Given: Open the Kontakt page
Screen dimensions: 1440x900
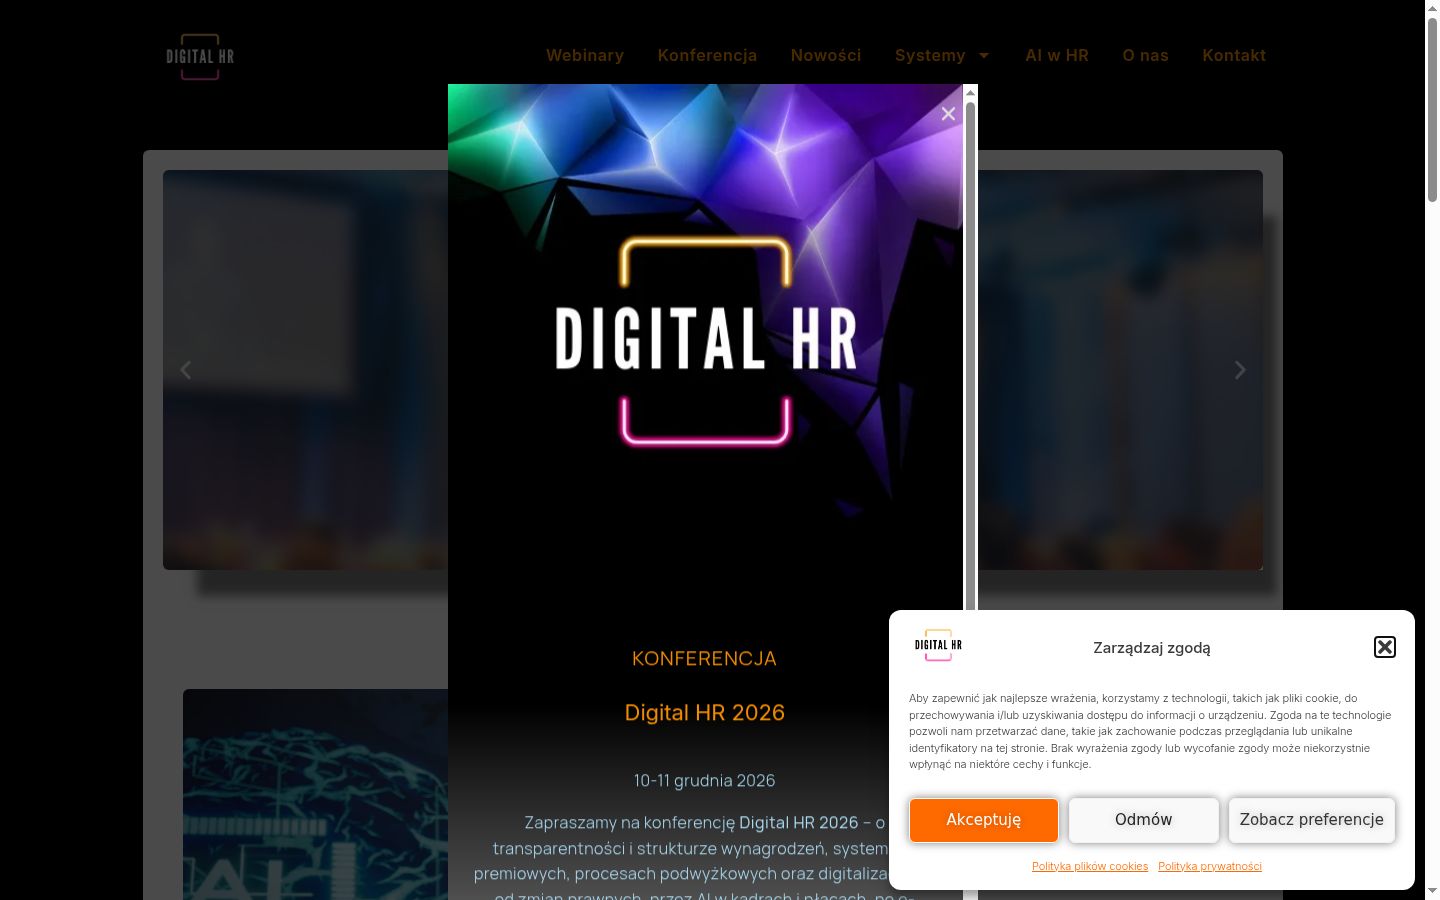Looking at the screenshot, I should (x=1234, y=55).
